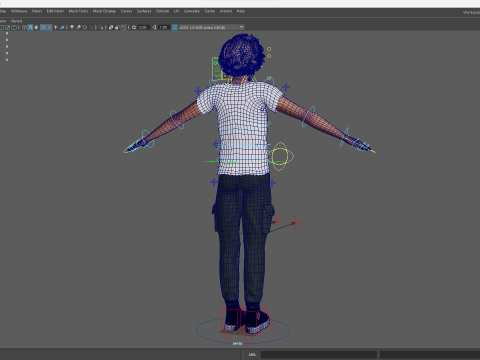Click the persp camera label below the character

tap(237, 343)
